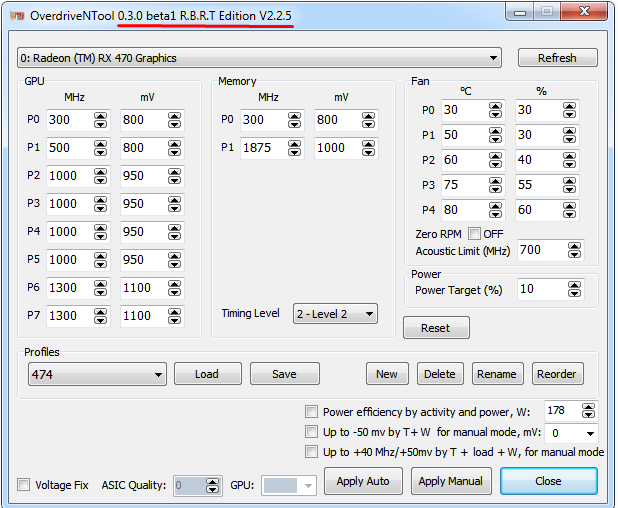The image size is (618, 508).
Task: Click the Reorder profiles button
Action: click(x=557, y=374)
